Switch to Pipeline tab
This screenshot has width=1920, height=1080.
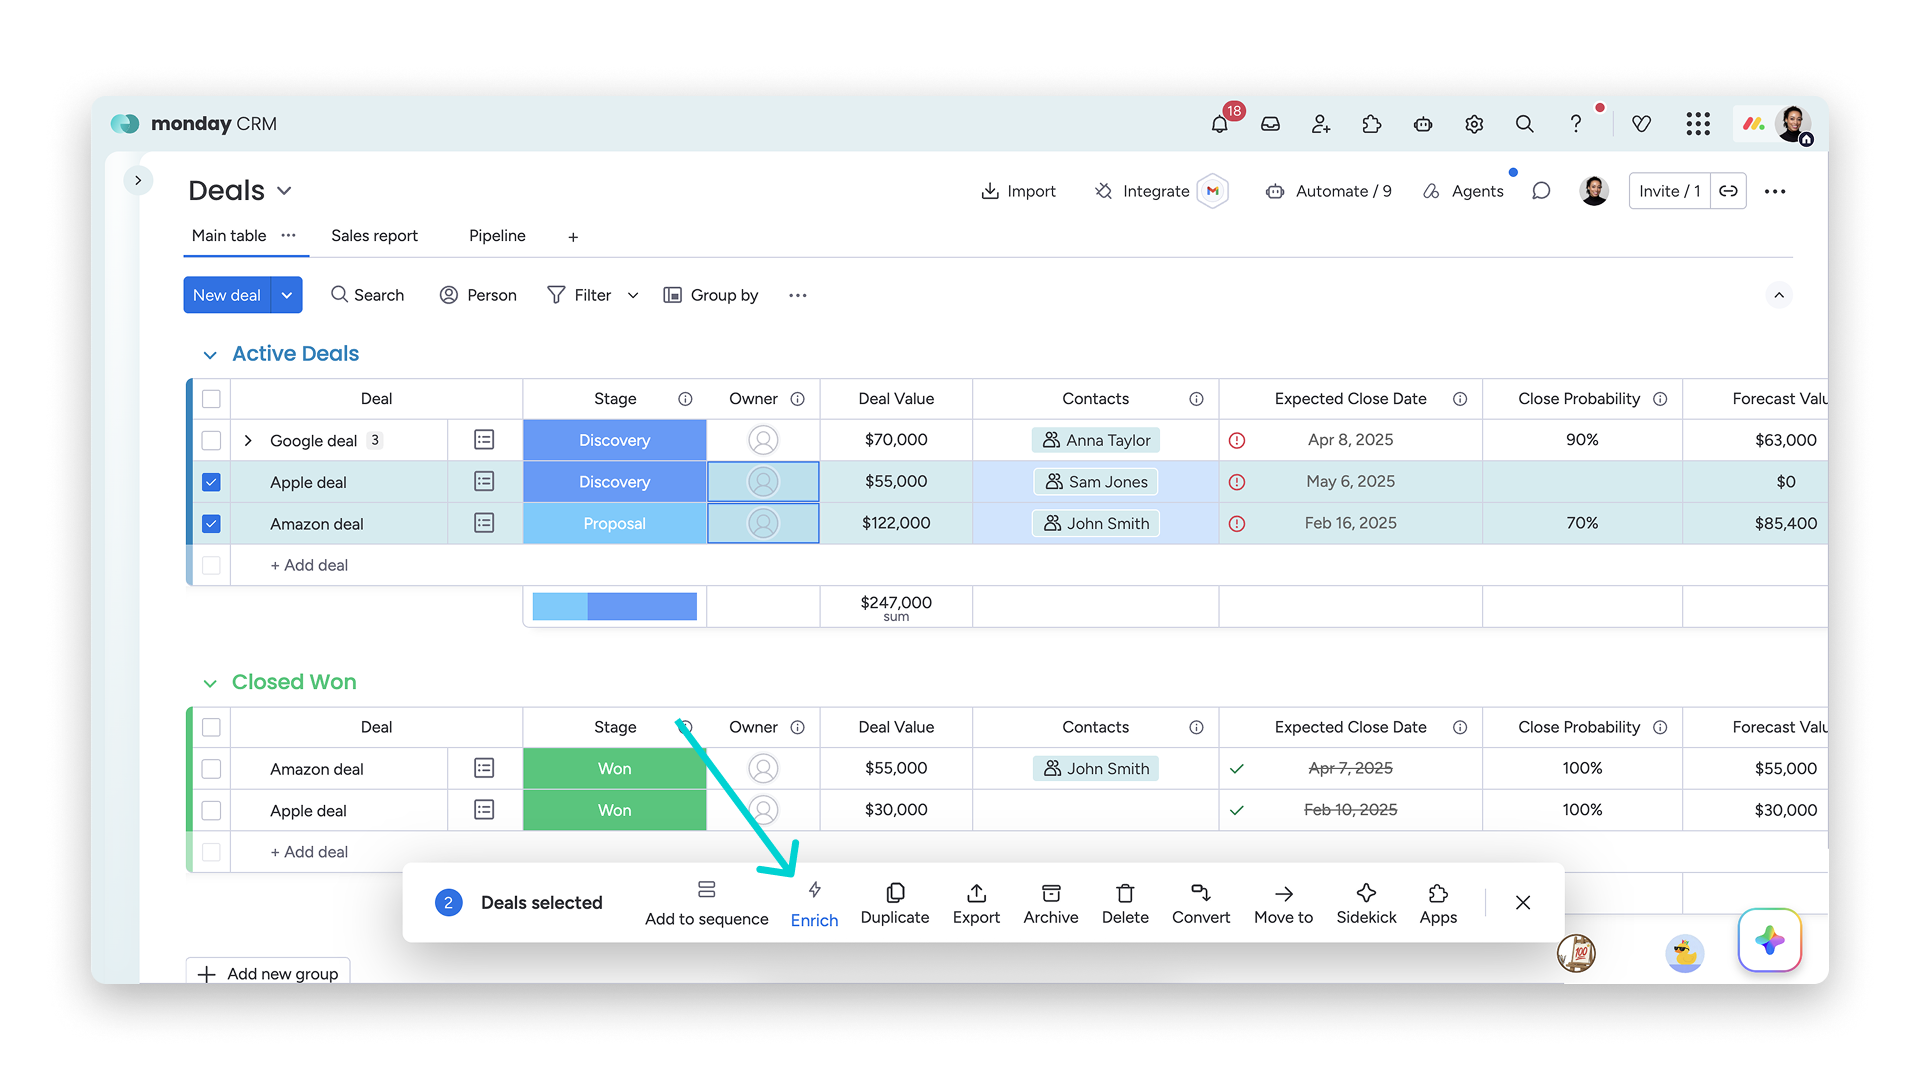[497, 235]
